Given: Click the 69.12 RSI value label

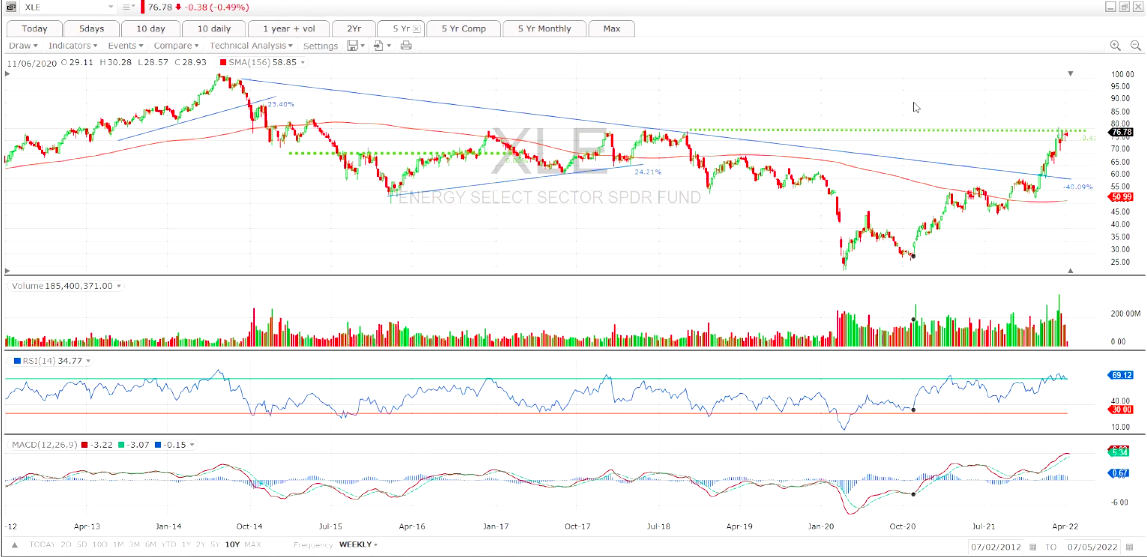Looking at the screenshot, I should click(1121, 375).
